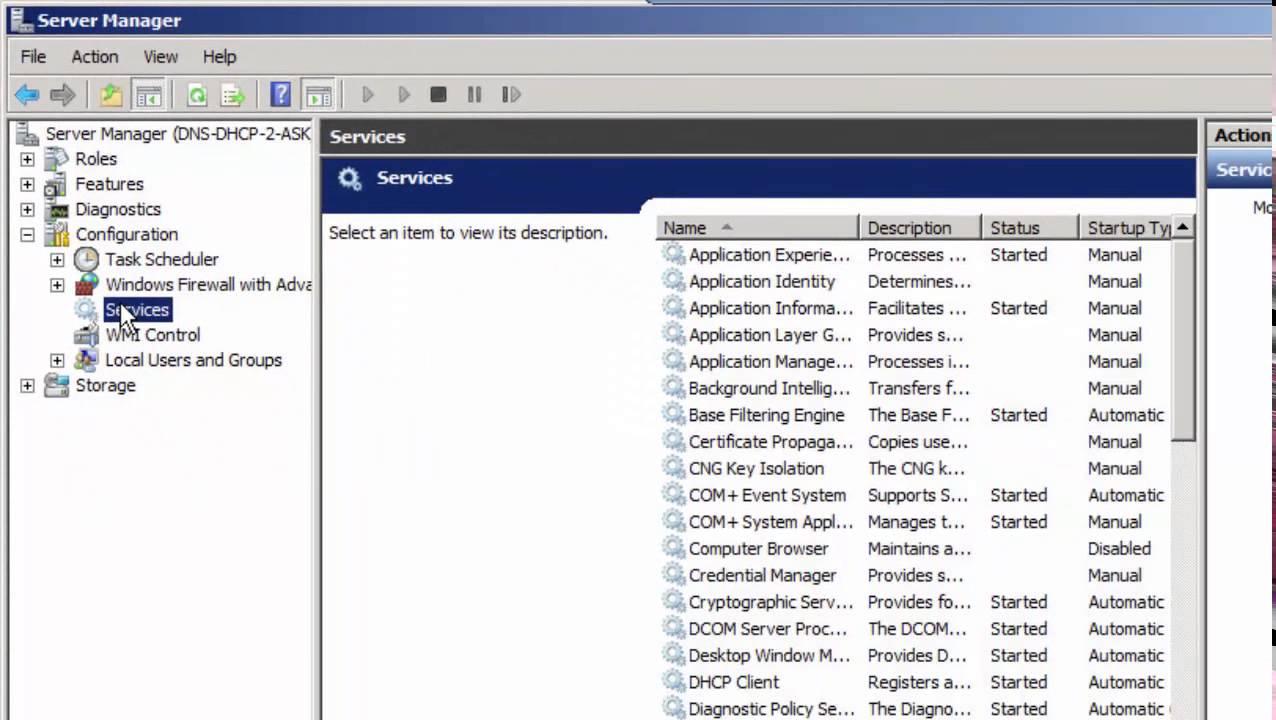Click the Refresh toolbar icon
Image resolution: width=1276 pixels, height=720 pixels.
coord(197,95)
